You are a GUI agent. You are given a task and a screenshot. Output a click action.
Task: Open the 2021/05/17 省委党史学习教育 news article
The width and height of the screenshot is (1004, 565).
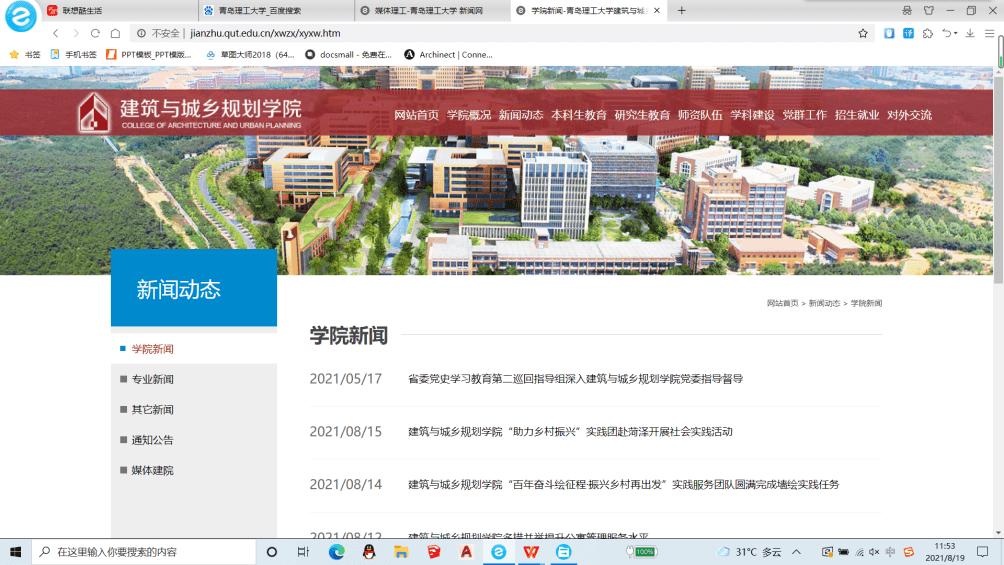pyautogui.click(x=575, y=379)
